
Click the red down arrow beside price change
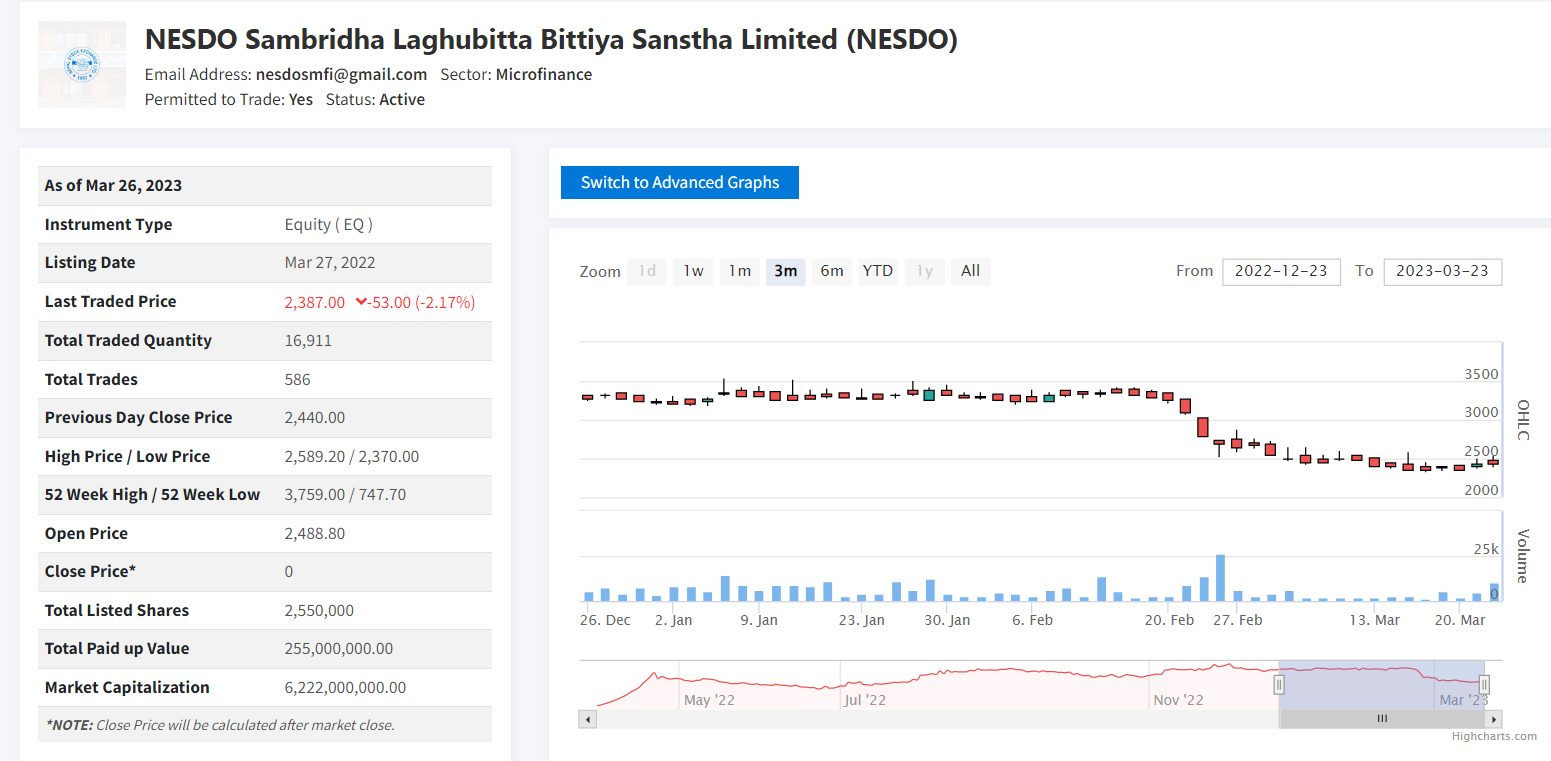pos(361,302)
